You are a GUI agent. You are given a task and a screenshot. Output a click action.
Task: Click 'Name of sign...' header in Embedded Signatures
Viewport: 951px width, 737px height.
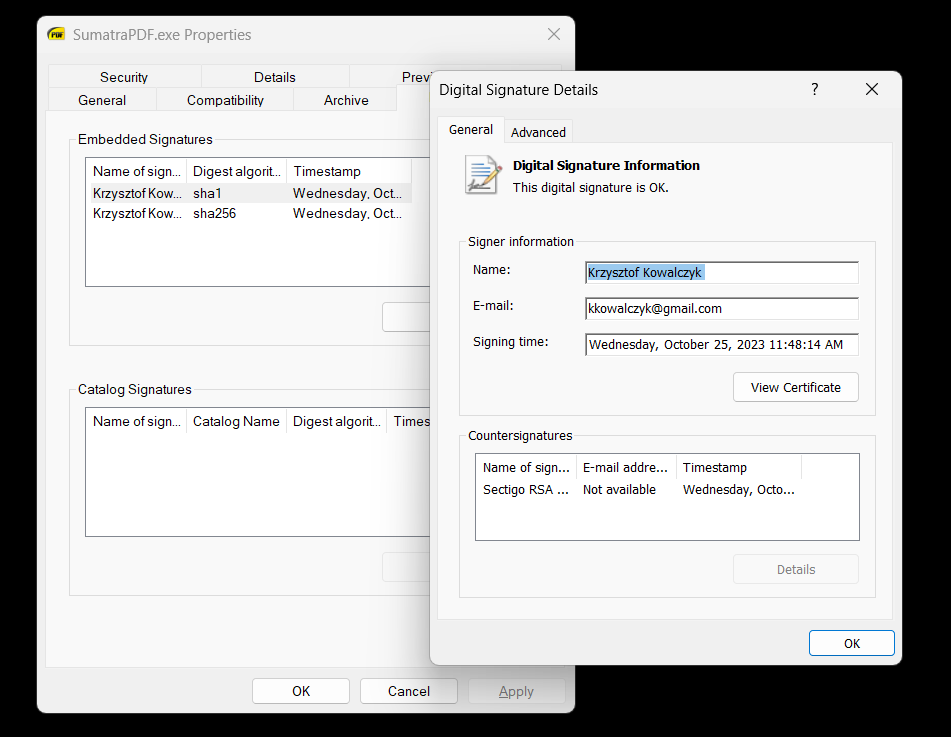pyautogui.click(x=136, y=171)
